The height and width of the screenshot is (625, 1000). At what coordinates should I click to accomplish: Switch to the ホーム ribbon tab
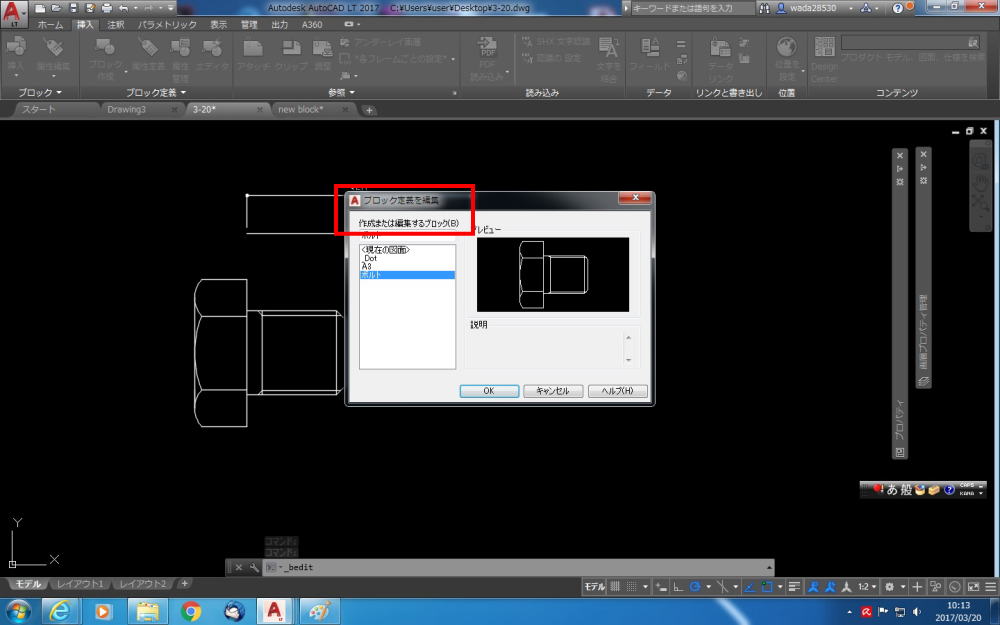50,25
